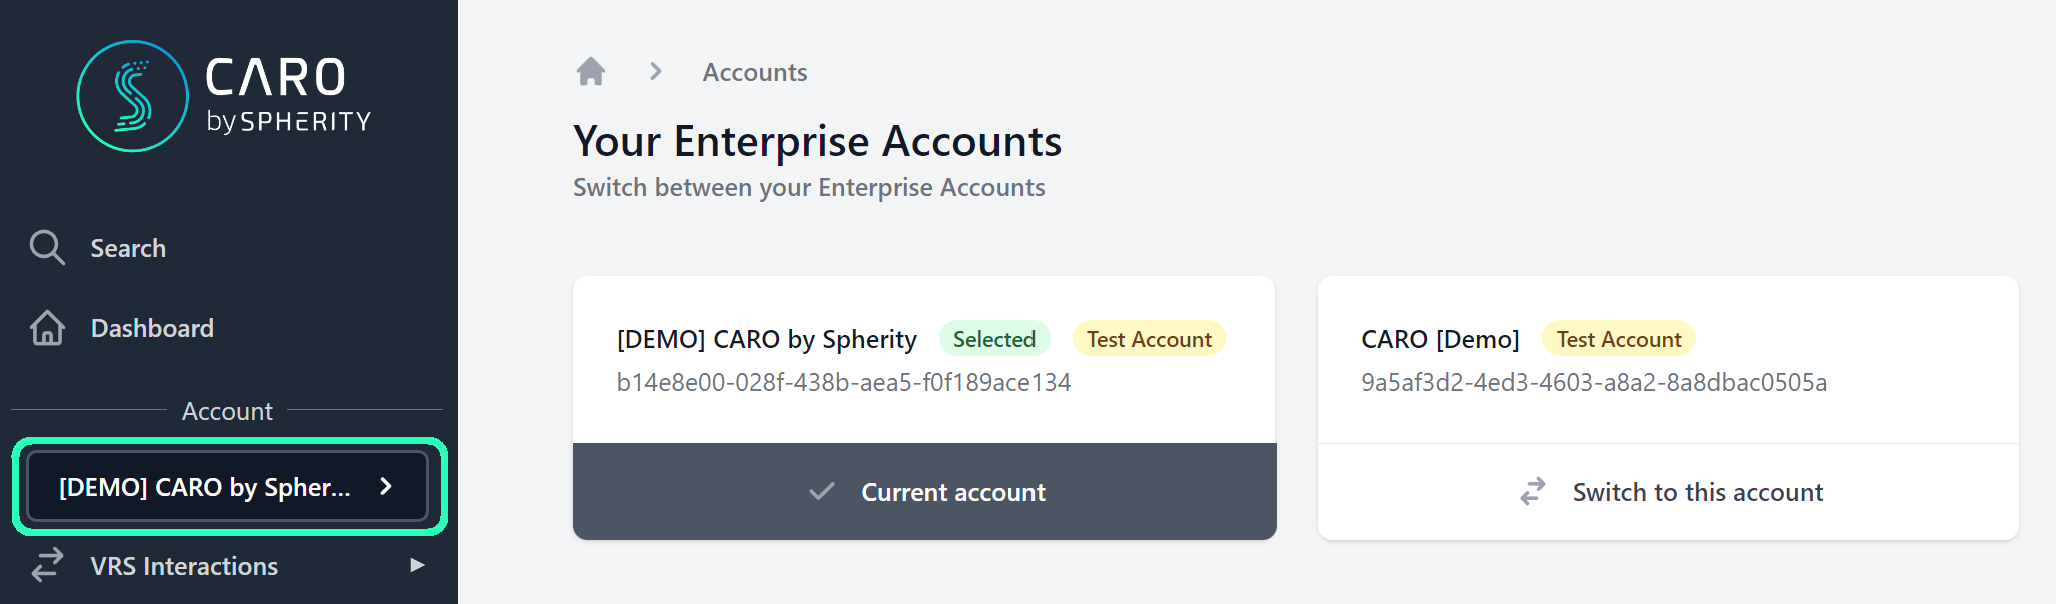Click the VRS Interactions swap icon
Viewport: 2056px width, 604px height.
pyautogui.click(x=46, y=566)
